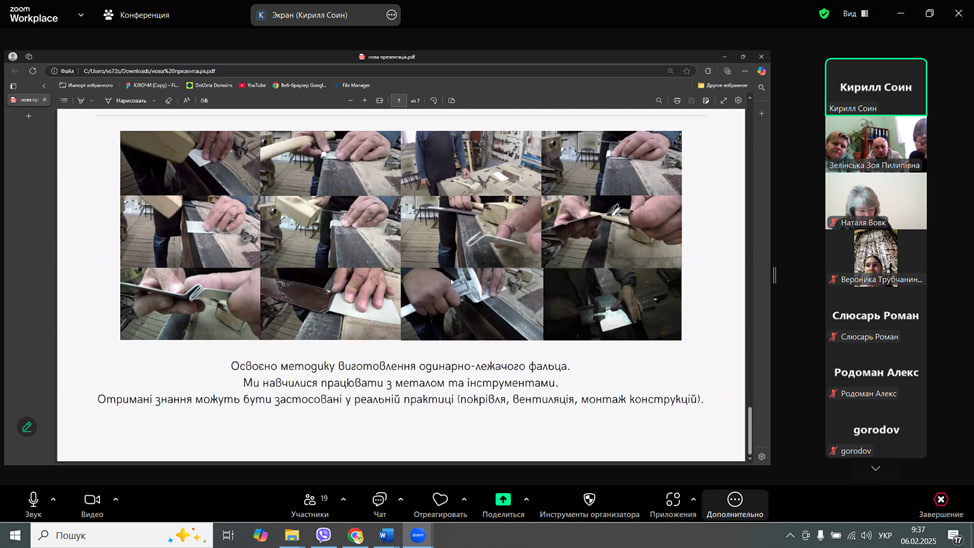Open Viber from the Windows taskbar
Image resolution: width=974 pixels, height=548 pixels.
tap(323, 535)
